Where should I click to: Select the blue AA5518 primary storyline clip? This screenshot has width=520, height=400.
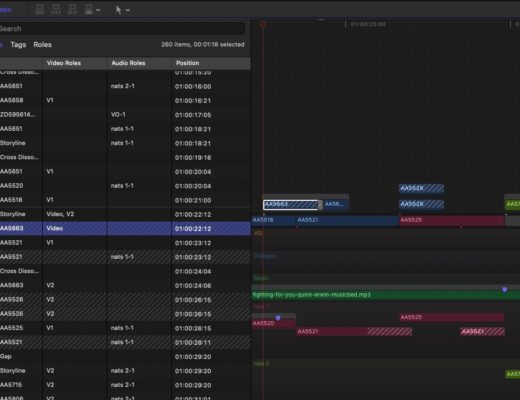click(x=274, y=220)
